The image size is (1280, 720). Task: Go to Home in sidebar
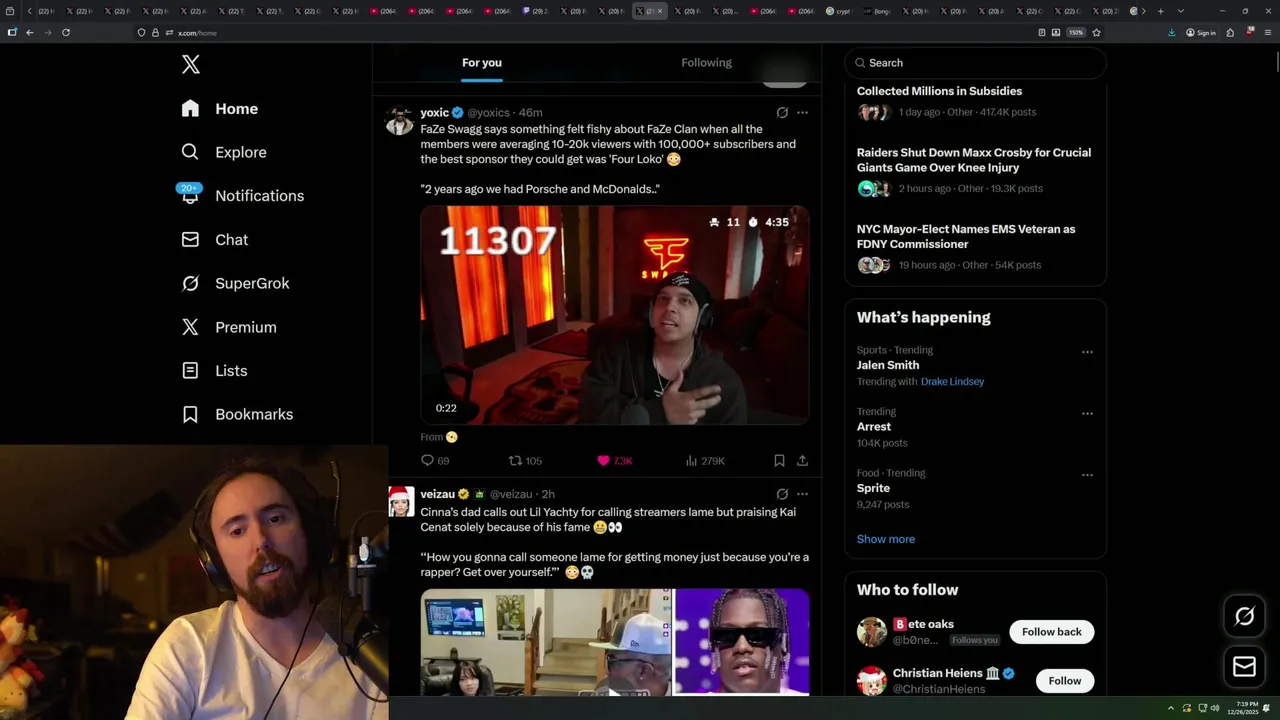[x=220, y=109]
